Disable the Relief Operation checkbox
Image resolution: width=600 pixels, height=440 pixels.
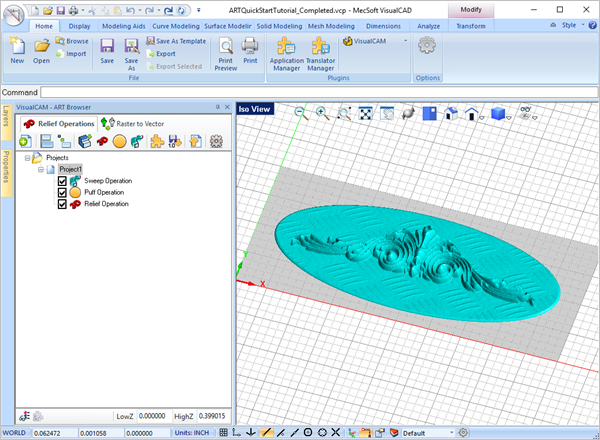(63, 204)
